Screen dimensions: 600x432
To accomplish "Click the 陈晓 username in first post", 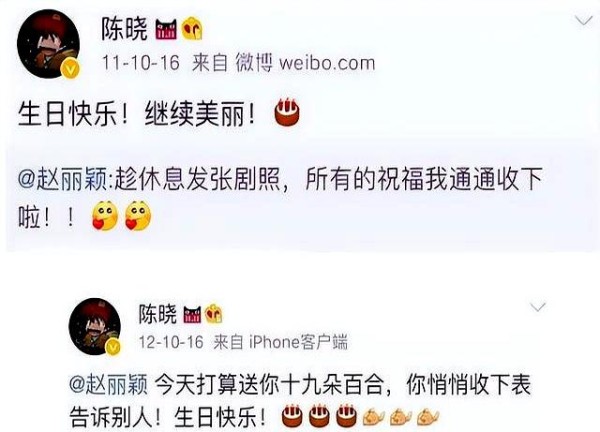I will [x=124, y=29].
